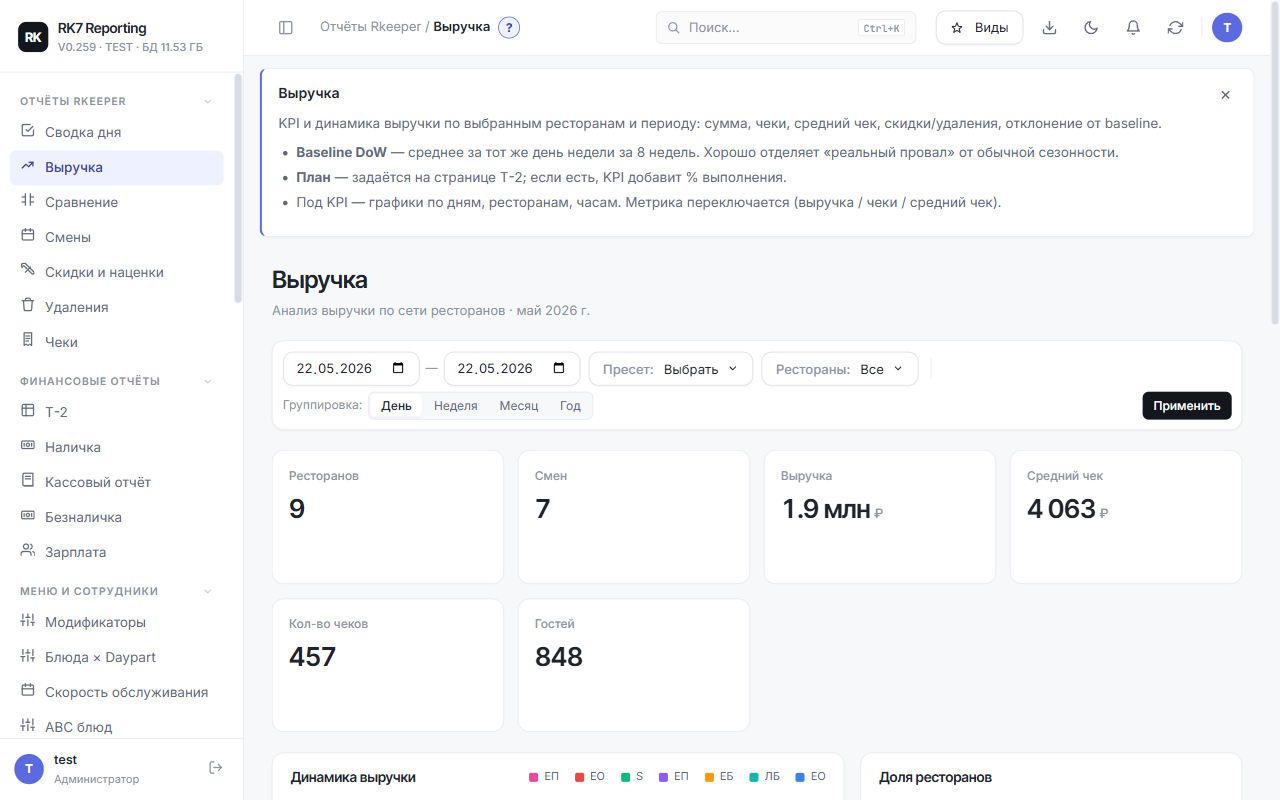This screenshot has width=1280, height=800.
Task: Toggle the sidebar panel icon
Action: [286, 28]
